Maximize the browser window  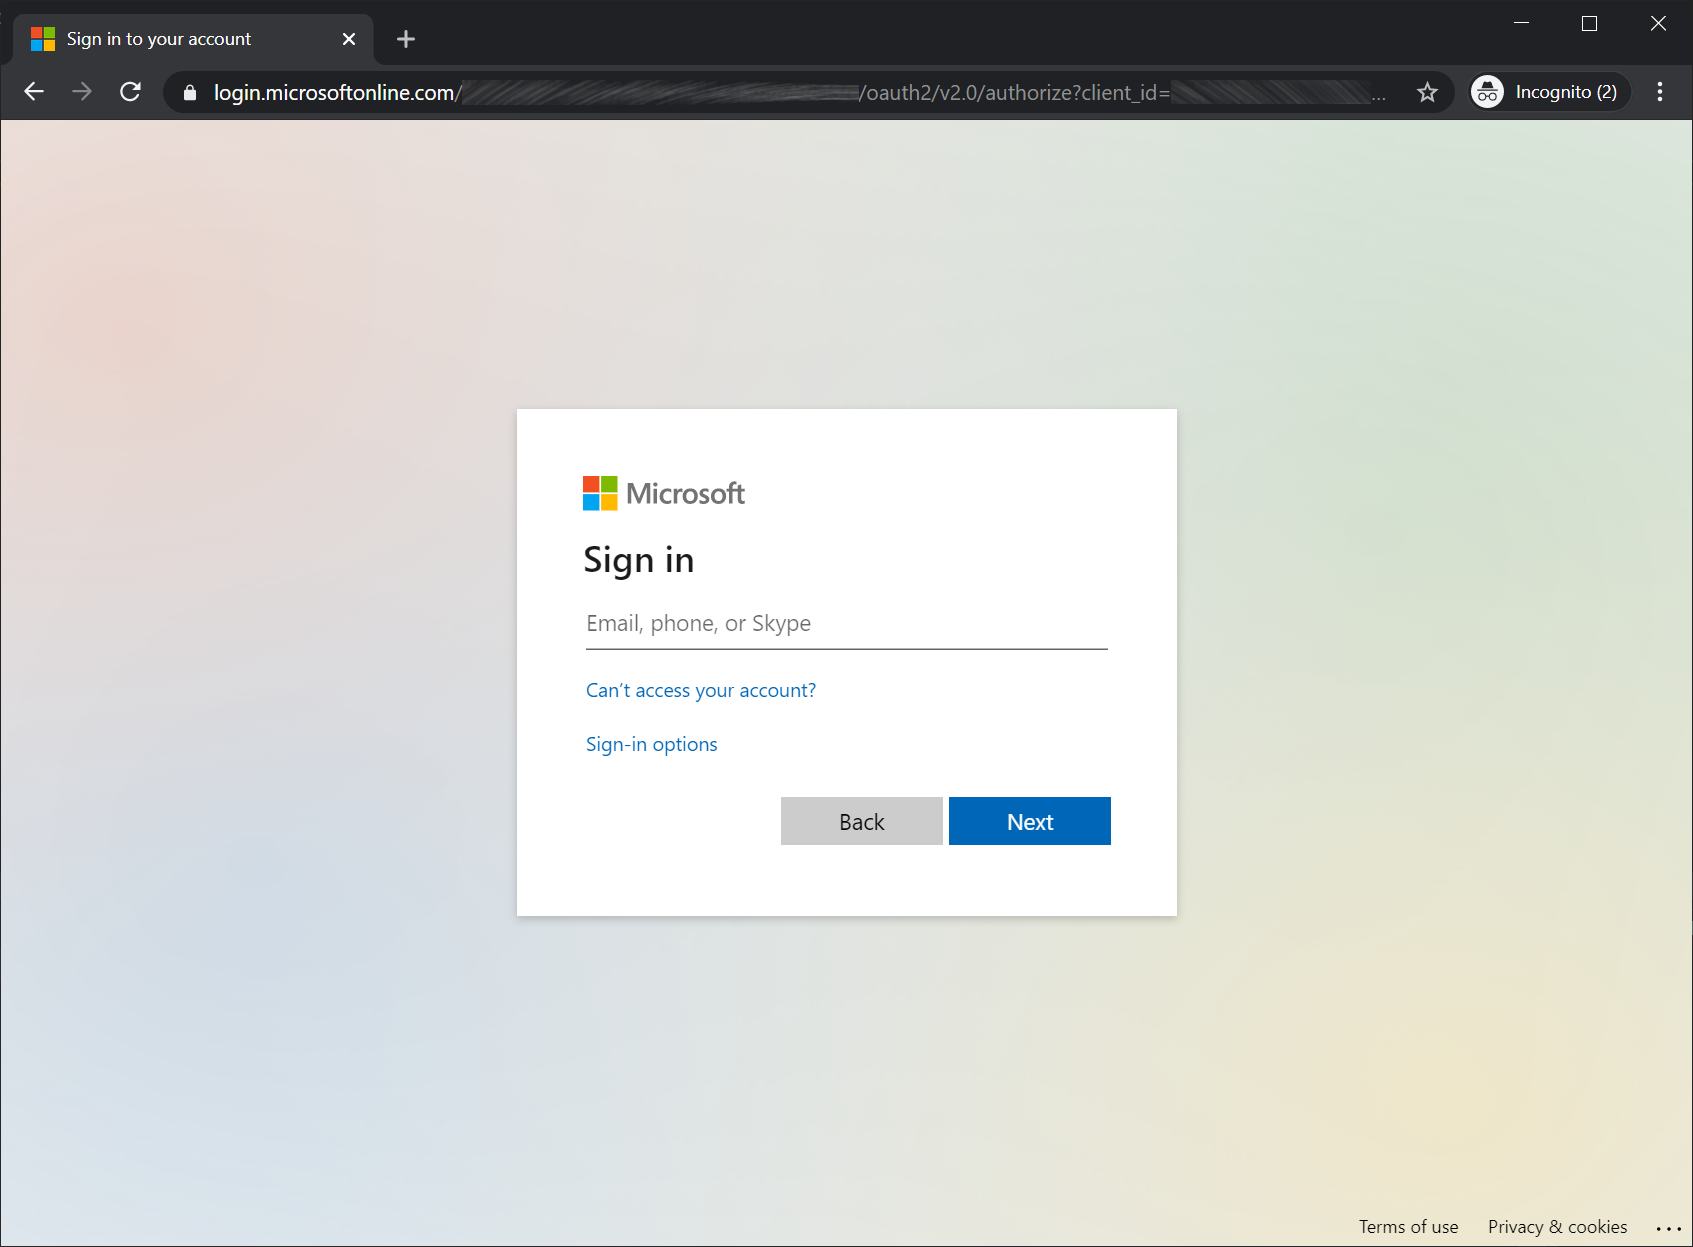click(1589, 23)
